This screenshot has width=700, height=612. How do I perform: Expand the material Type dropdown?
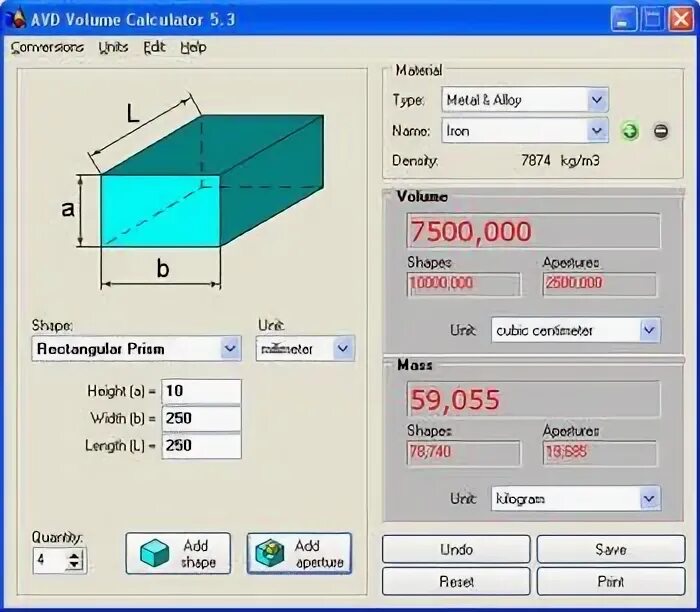[597, 100]
